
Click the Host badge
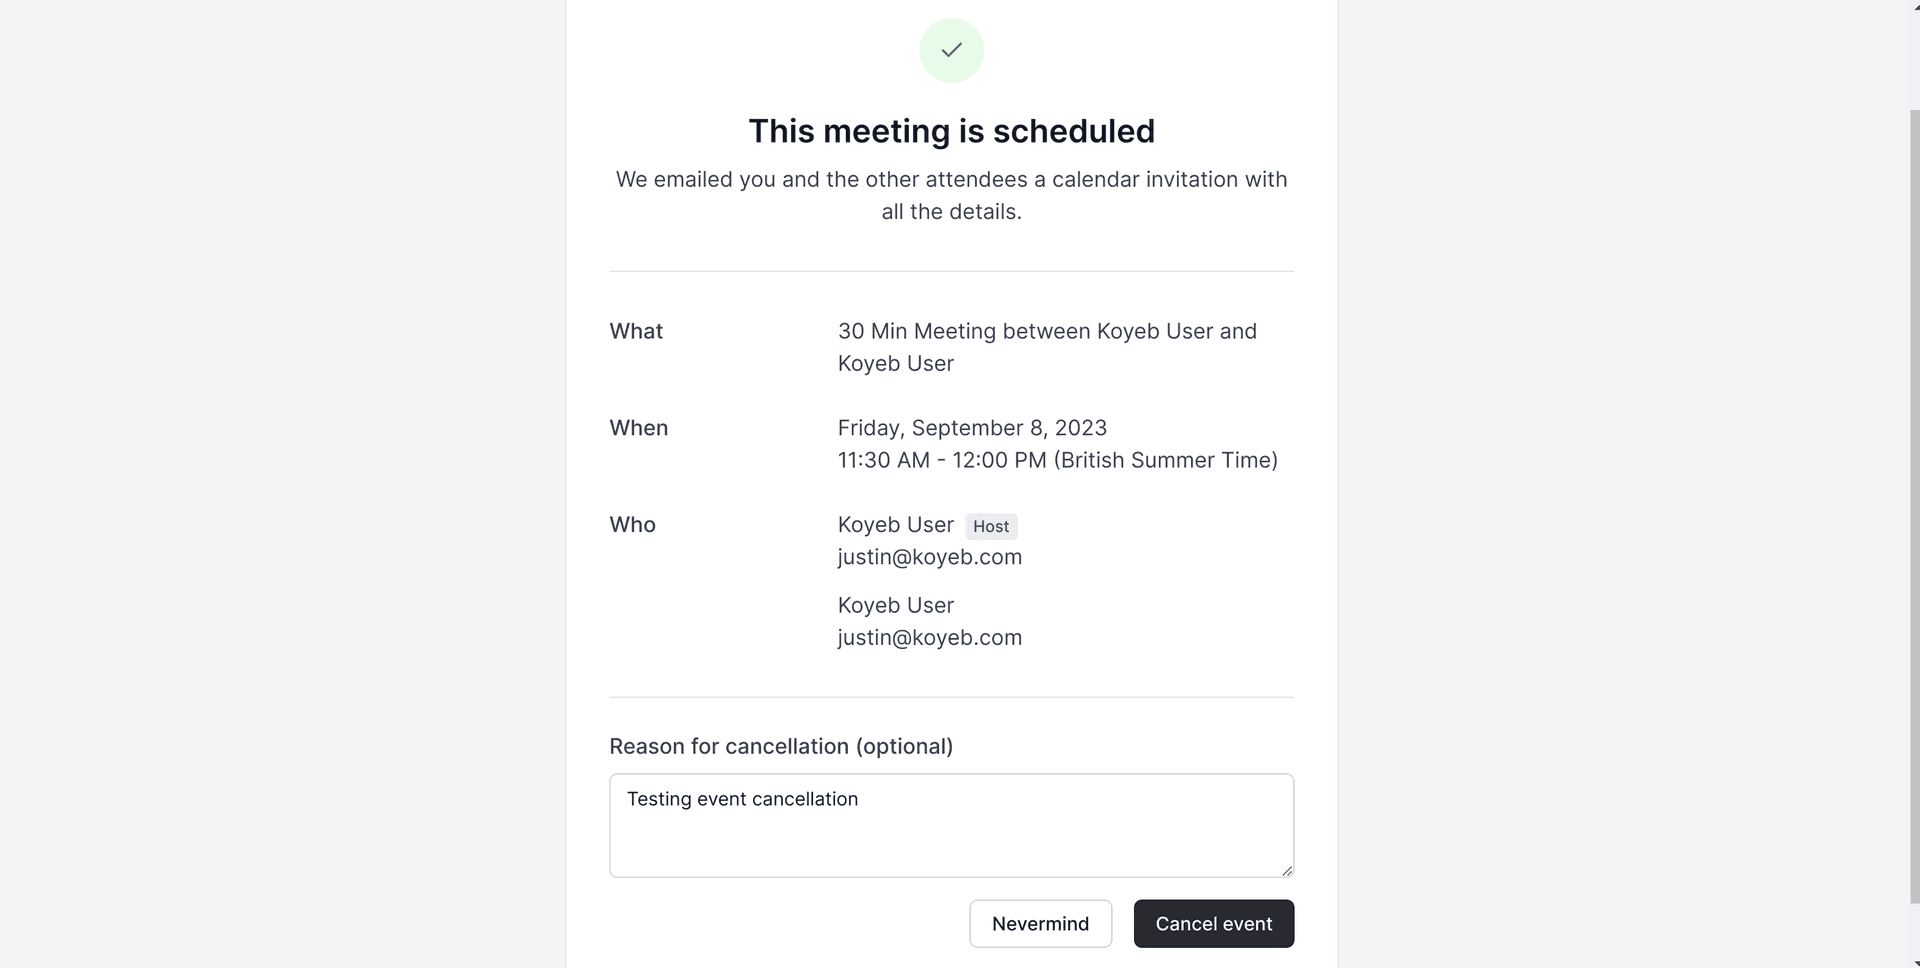click(991, 526)
